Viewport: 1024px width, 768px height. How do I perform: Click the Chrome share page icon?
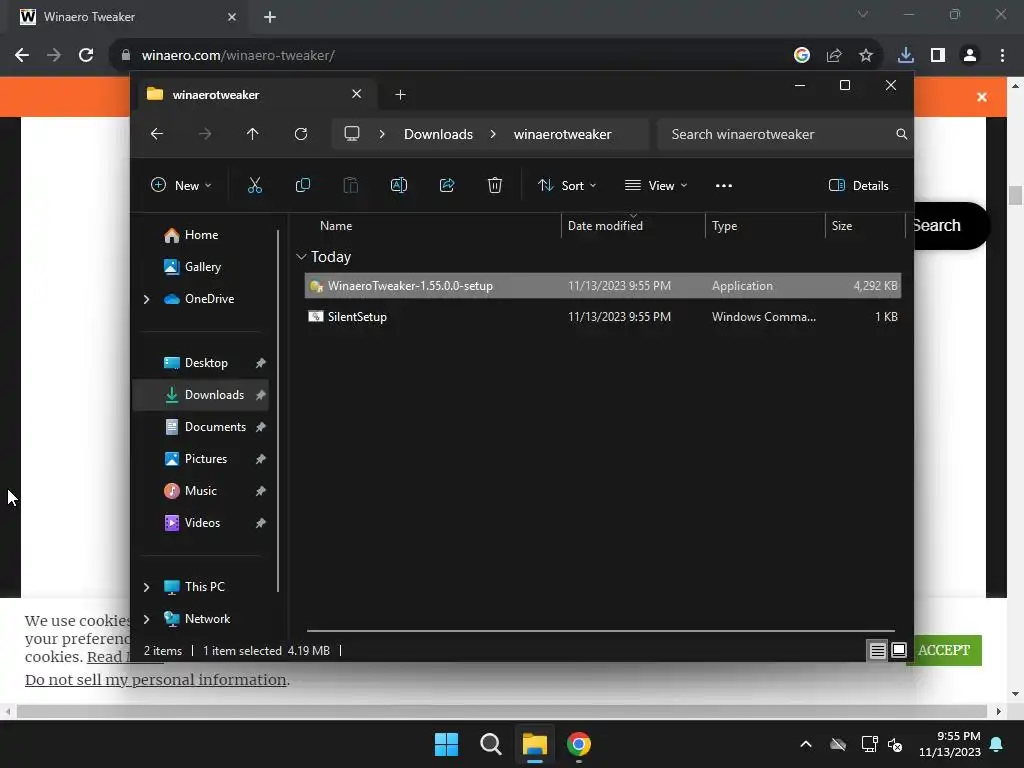point(834,56)
